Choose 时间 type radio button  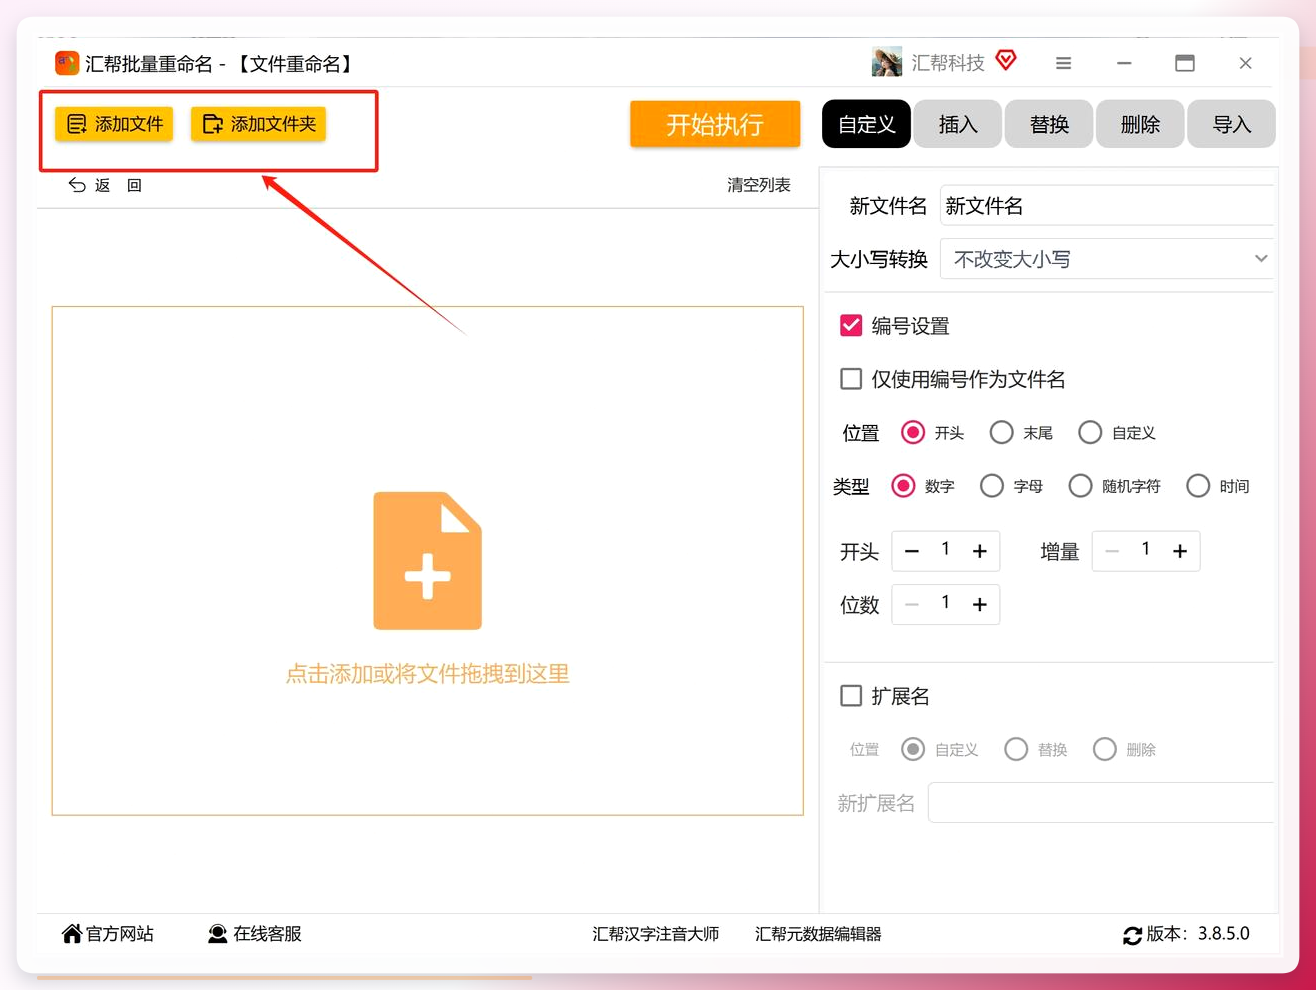click(x=1198, y=486)
